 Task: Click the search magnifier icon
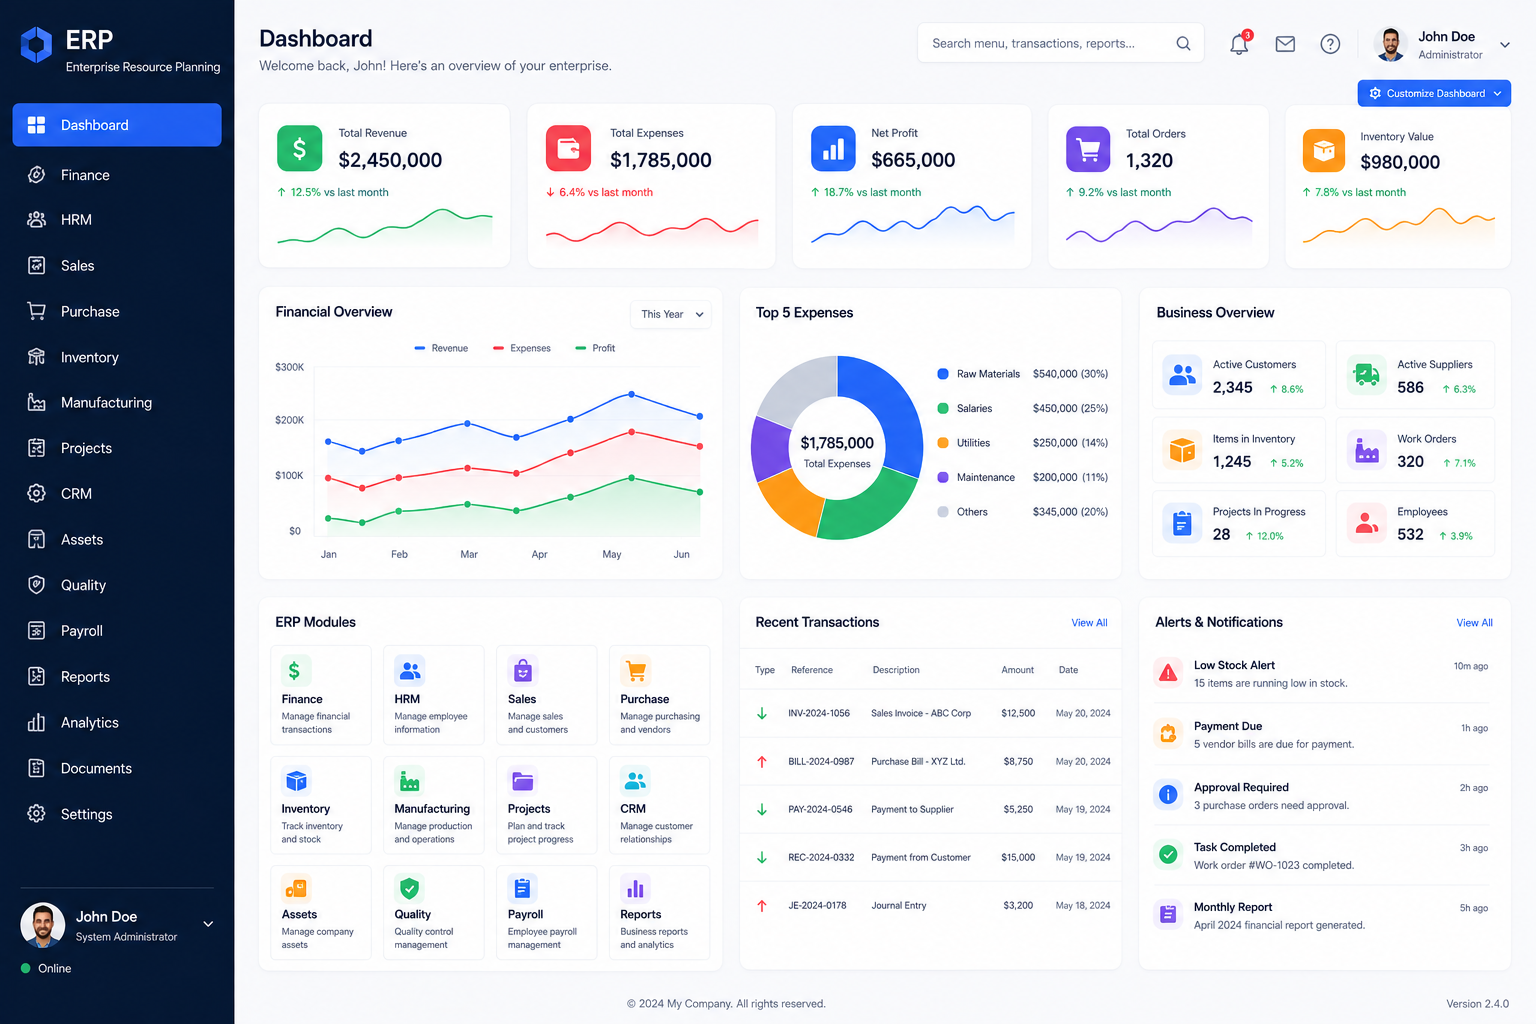click(1183, 43)
